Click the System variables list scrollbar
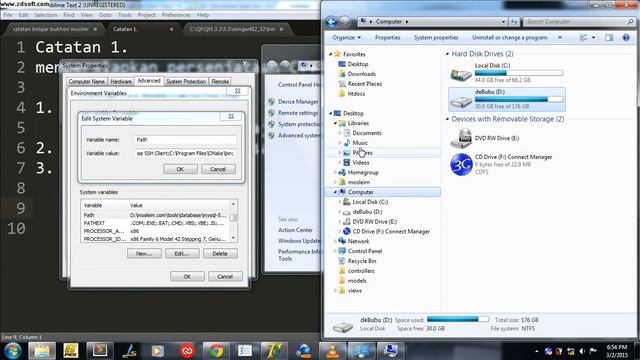Viewport: 640px width, 360px height. click(233, 221)
